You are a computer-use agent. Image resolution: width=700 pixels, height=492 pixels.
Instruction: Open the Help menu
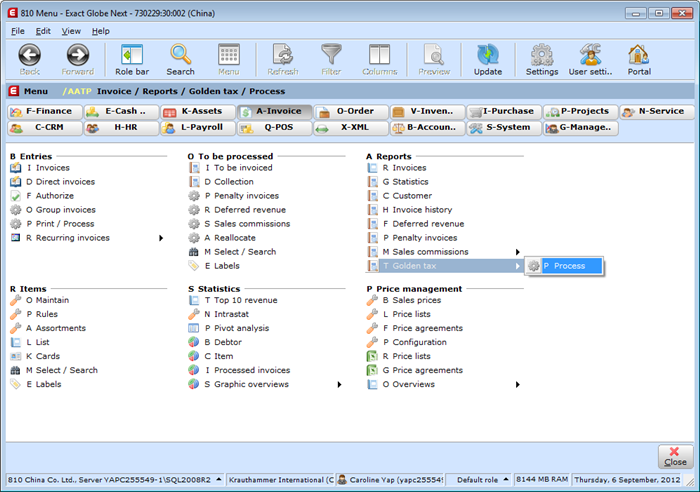(x=100, y=31)
